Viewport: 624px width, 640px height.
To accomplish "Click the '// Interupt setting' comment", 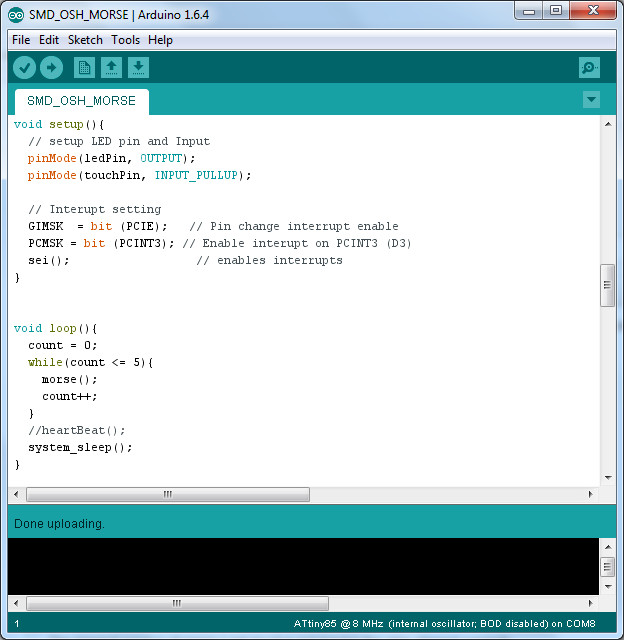I will tap(95, 209).
